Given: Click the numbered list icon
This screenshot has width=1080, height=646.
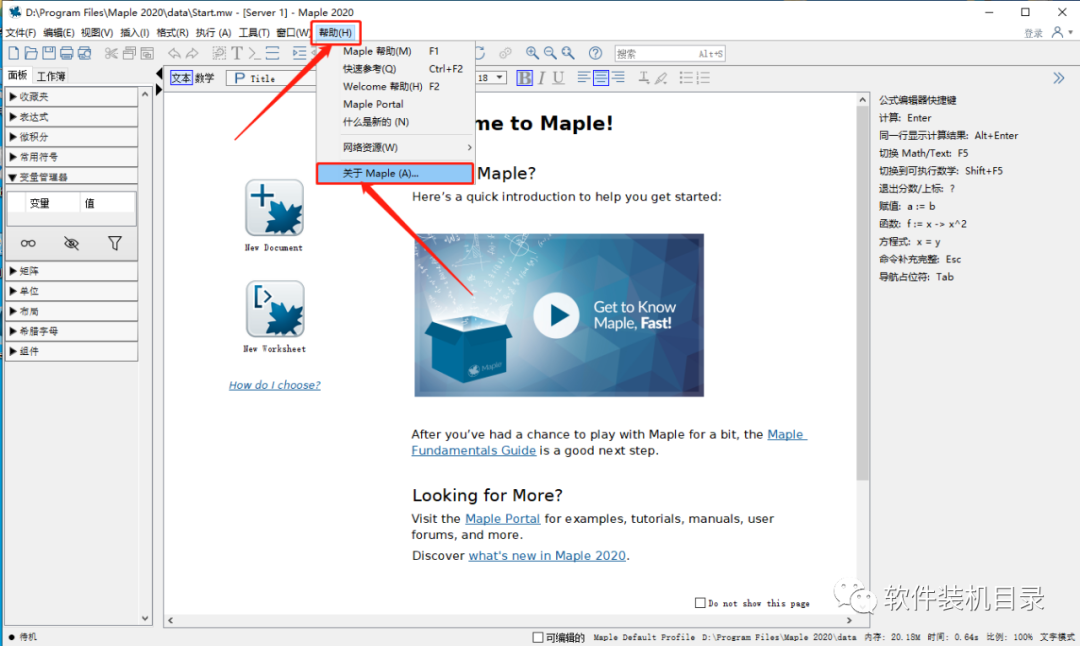Looking at the screenshot, I should (x=703, y=78).
